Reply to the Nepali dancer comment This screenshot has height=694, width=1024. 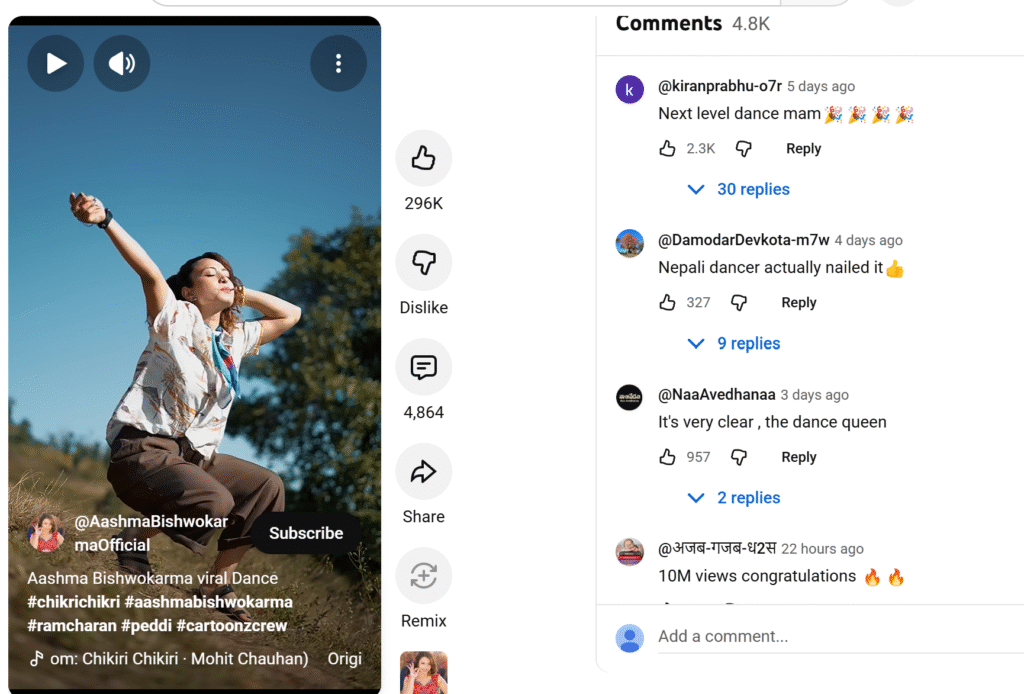coord(799,303)
